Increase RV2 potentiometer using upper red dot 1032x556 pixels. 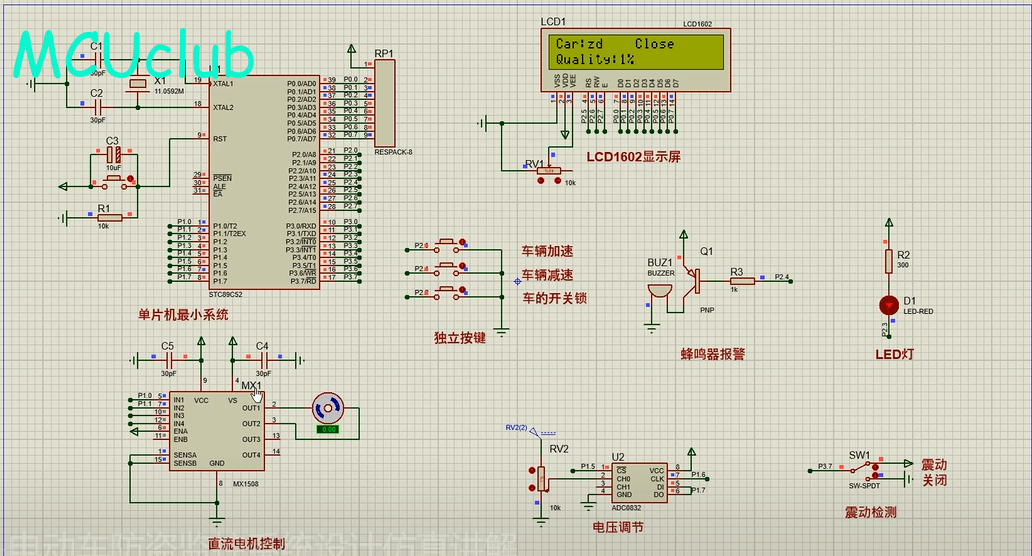(530, 470)
